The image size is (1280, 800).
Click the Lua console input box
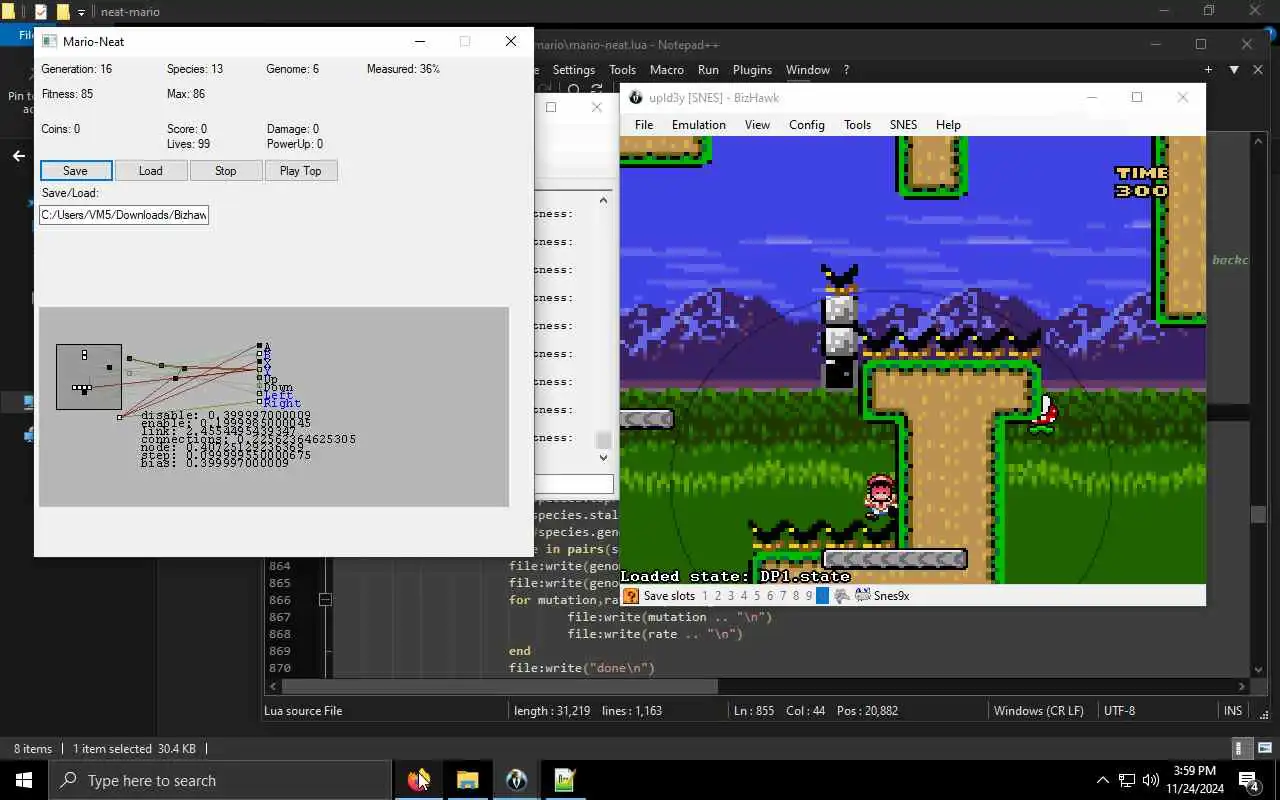[574, 484]
